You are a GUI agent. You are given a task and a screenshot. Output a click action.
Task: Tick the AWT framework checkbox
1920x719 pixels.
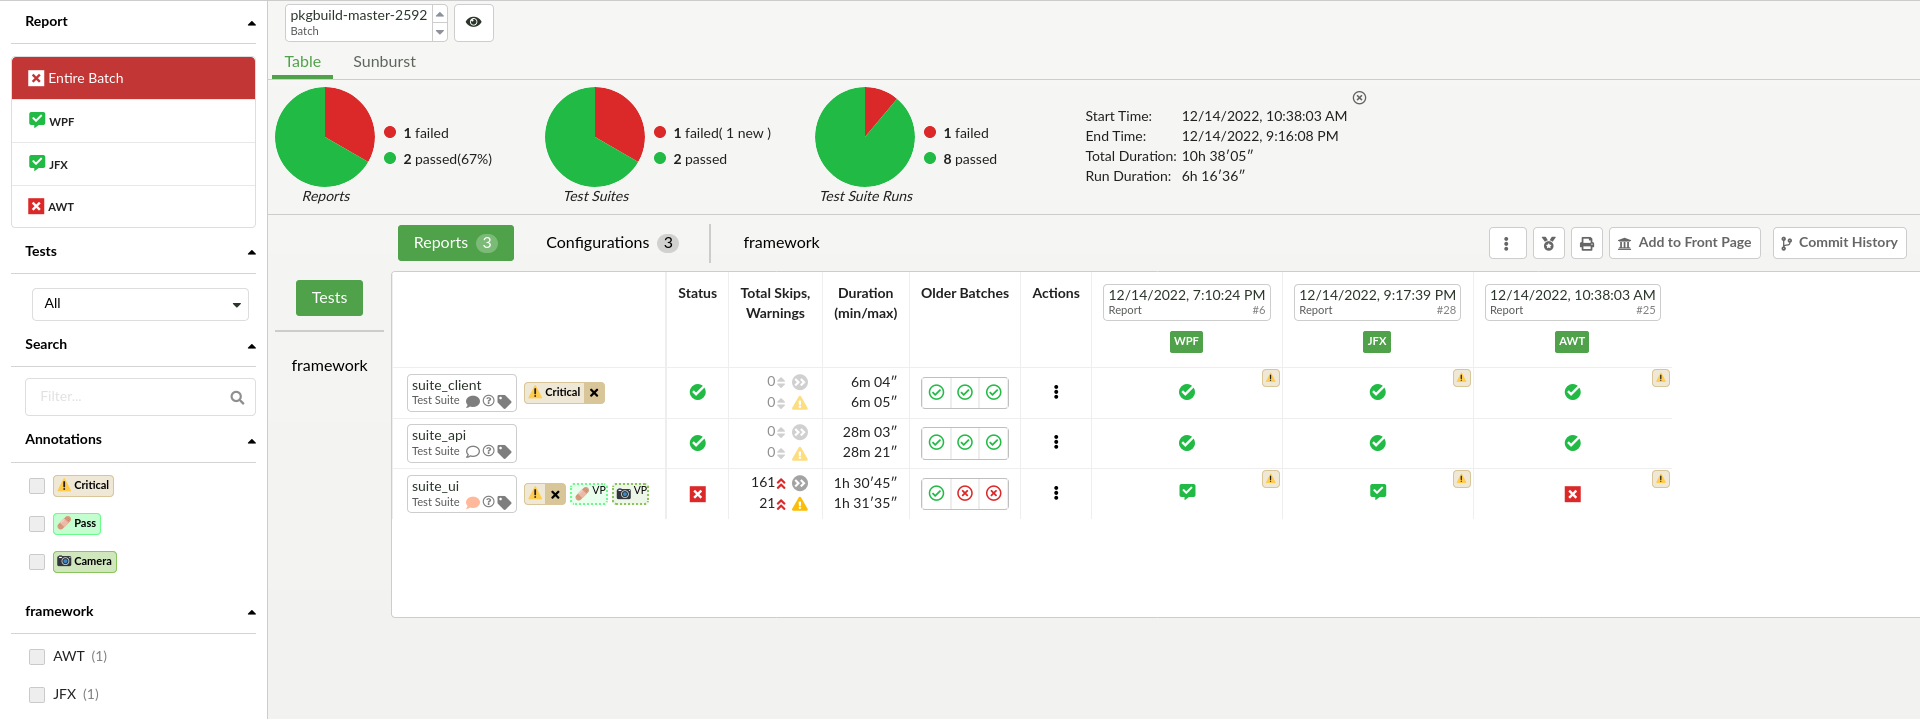[x=37, y=657]
